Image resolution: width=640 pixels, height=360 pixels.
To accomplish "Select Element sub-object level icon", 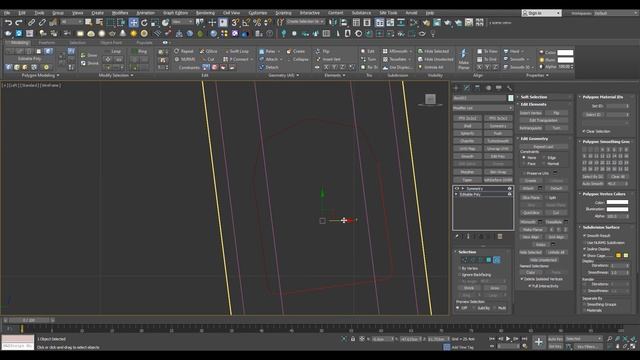I will click(x=497, y=260).
